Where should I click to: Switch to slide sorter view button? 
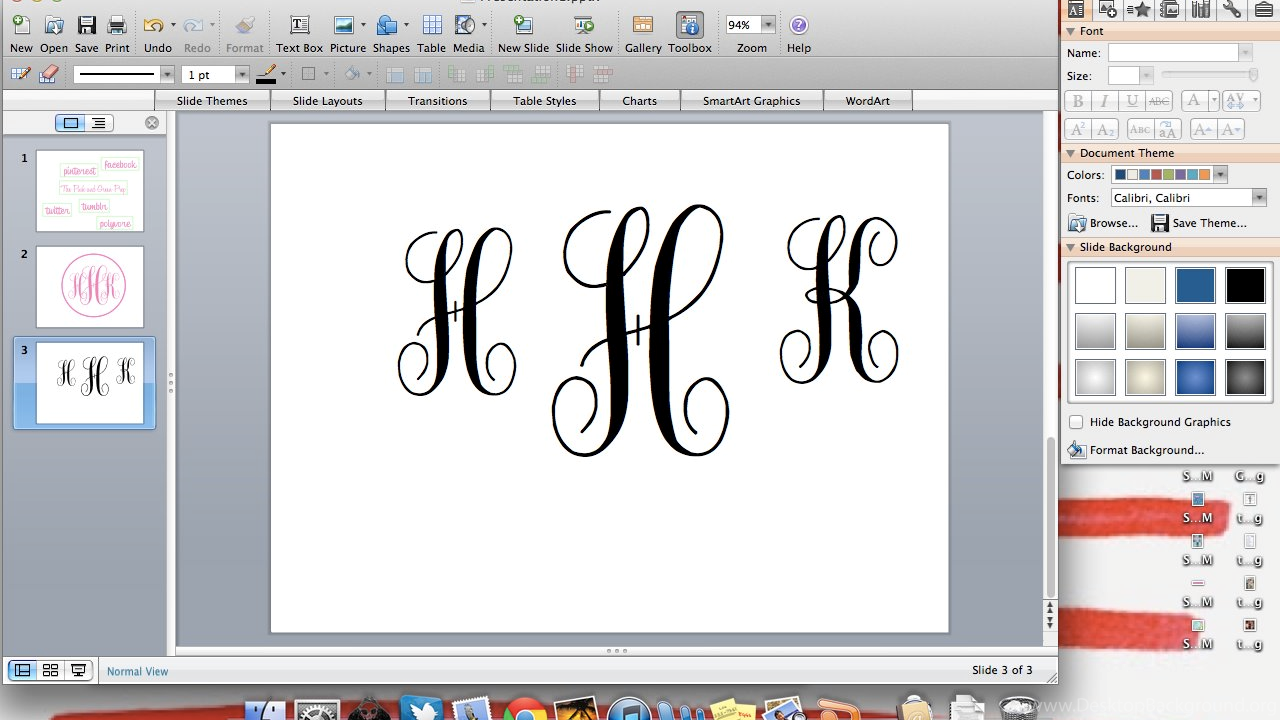pyautogui.click(x=50, y=671)
